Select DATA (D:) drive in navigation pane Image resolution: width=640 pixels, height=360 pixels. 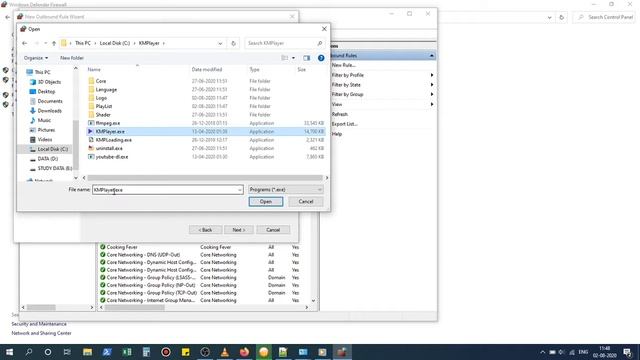(x=47, y=159)
